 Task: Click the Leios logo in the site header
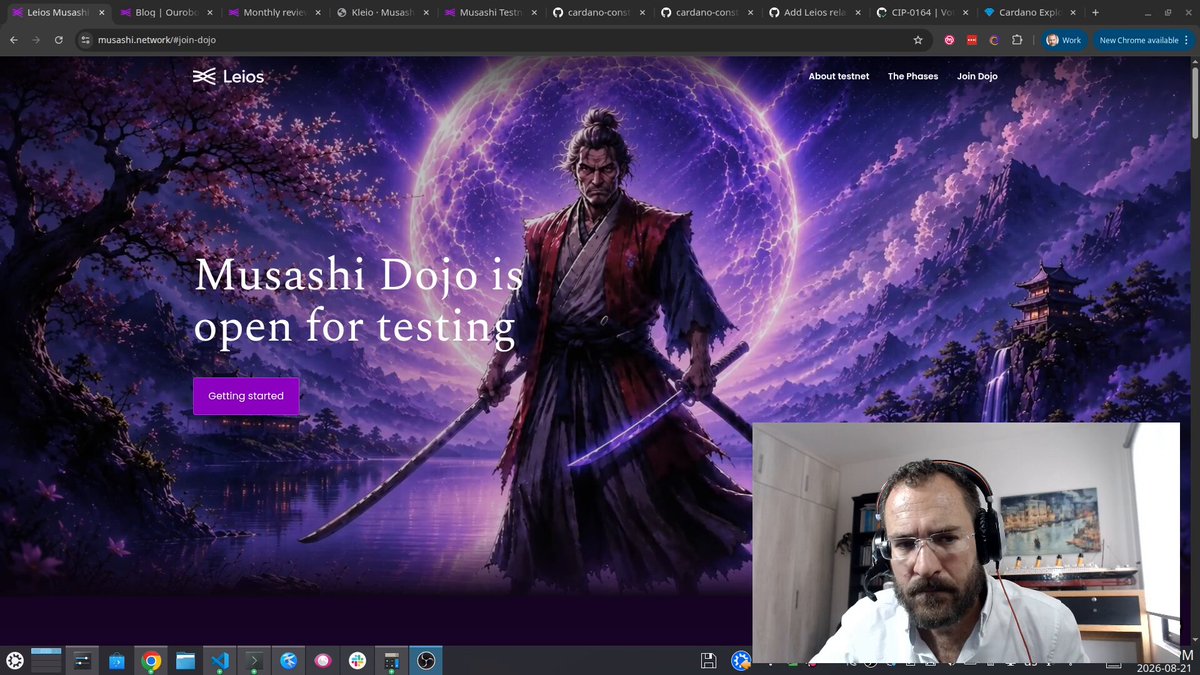[228, 76]
